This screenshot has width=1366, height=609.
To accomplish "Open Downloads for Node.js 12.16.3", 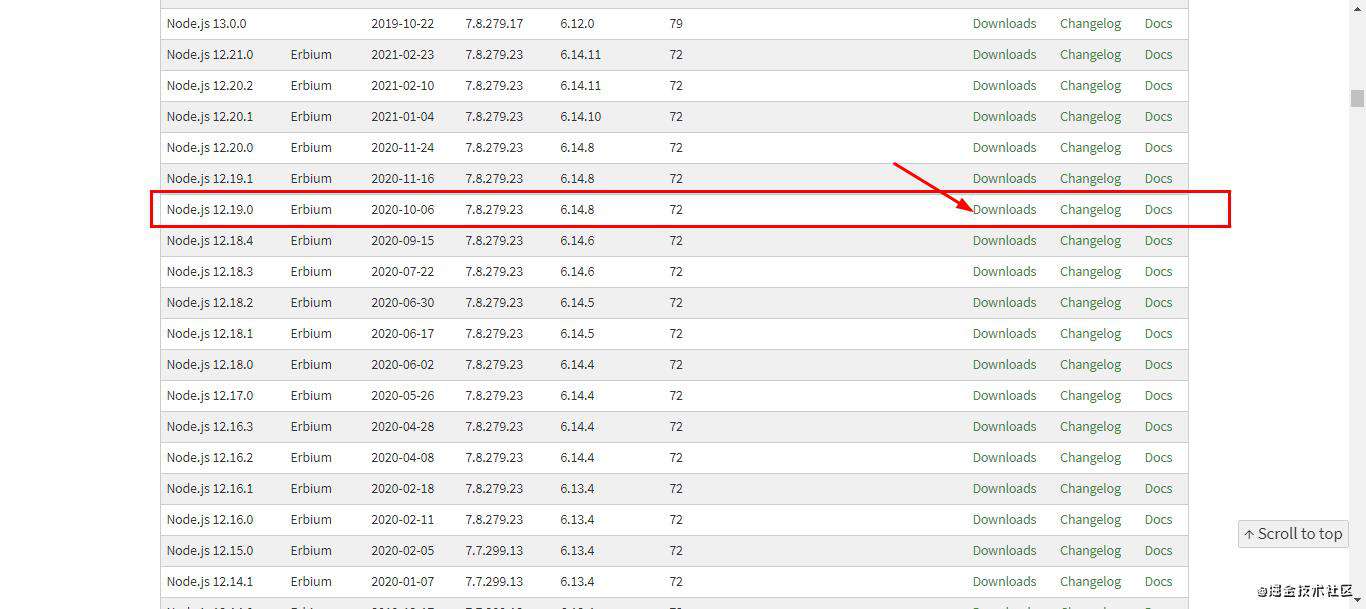I will pyautogui.click(x=1004, y=426).
